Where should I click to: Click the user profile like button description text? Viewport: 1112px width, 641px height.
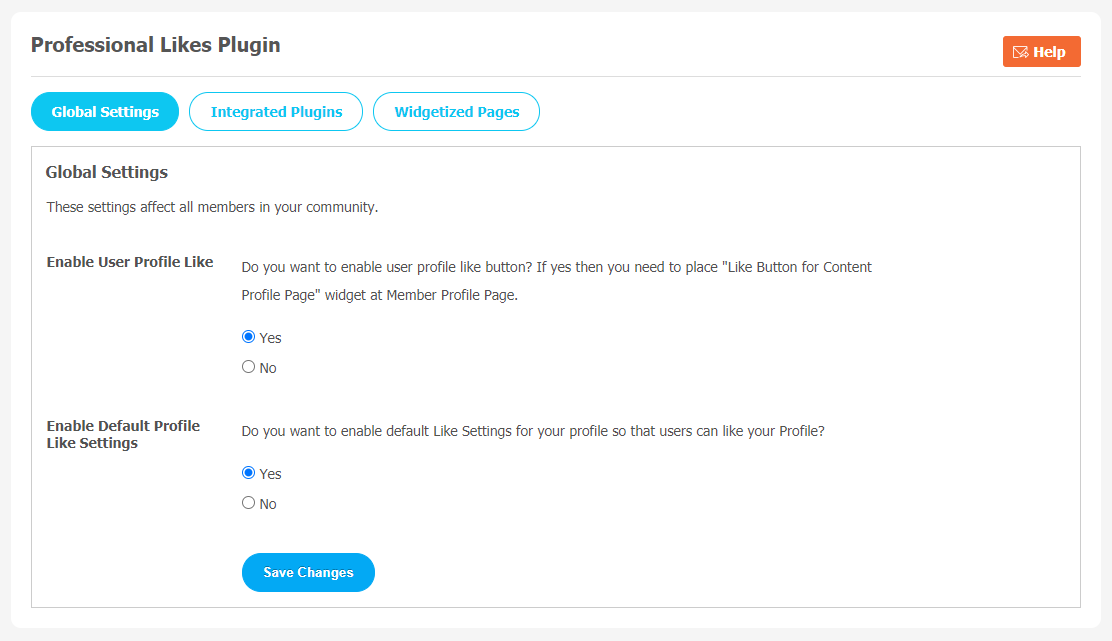coord(557,281)
